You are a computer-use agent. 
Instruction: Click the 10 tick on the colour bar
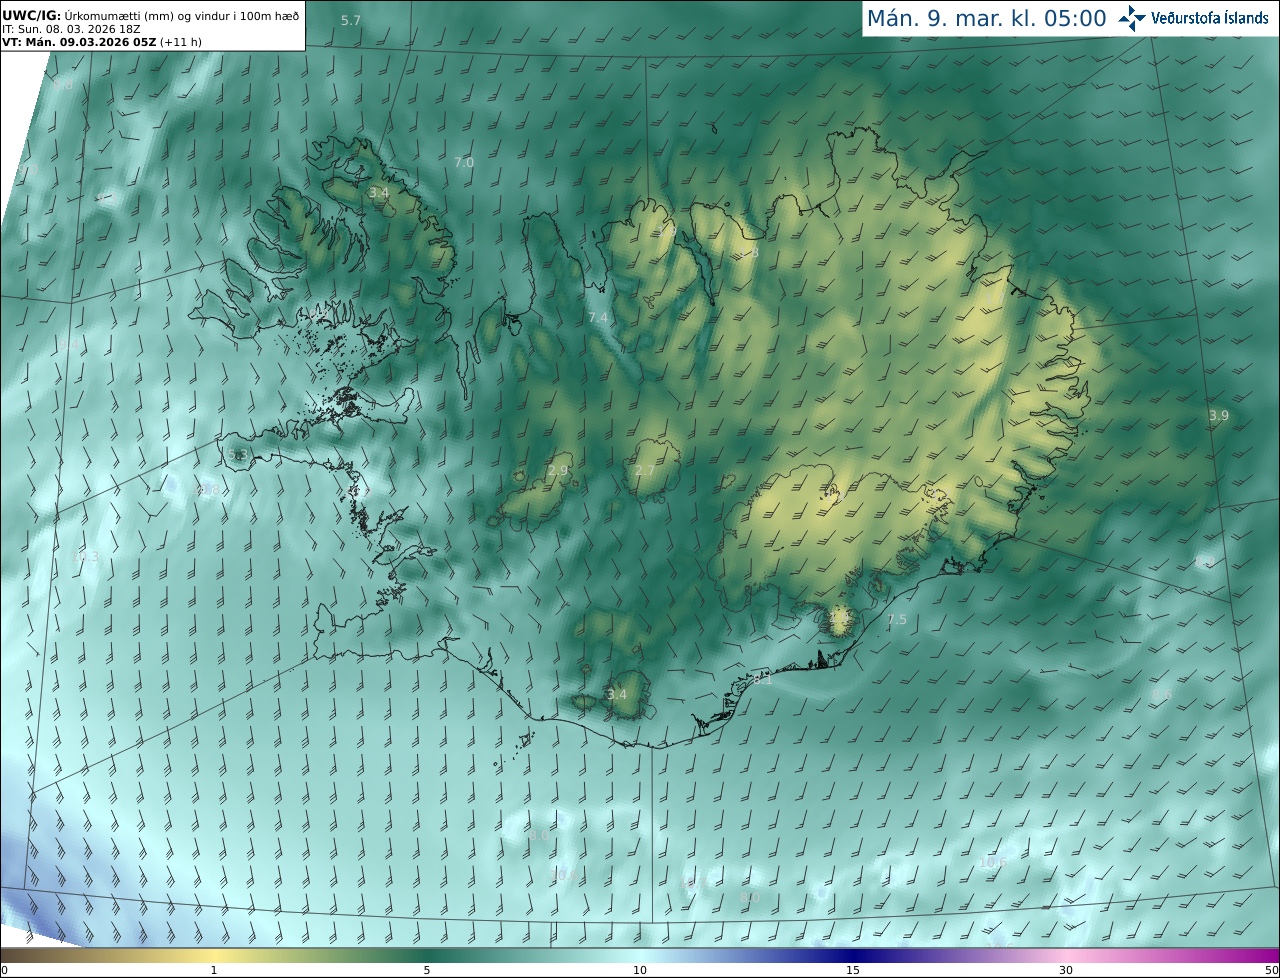(640, 970)
